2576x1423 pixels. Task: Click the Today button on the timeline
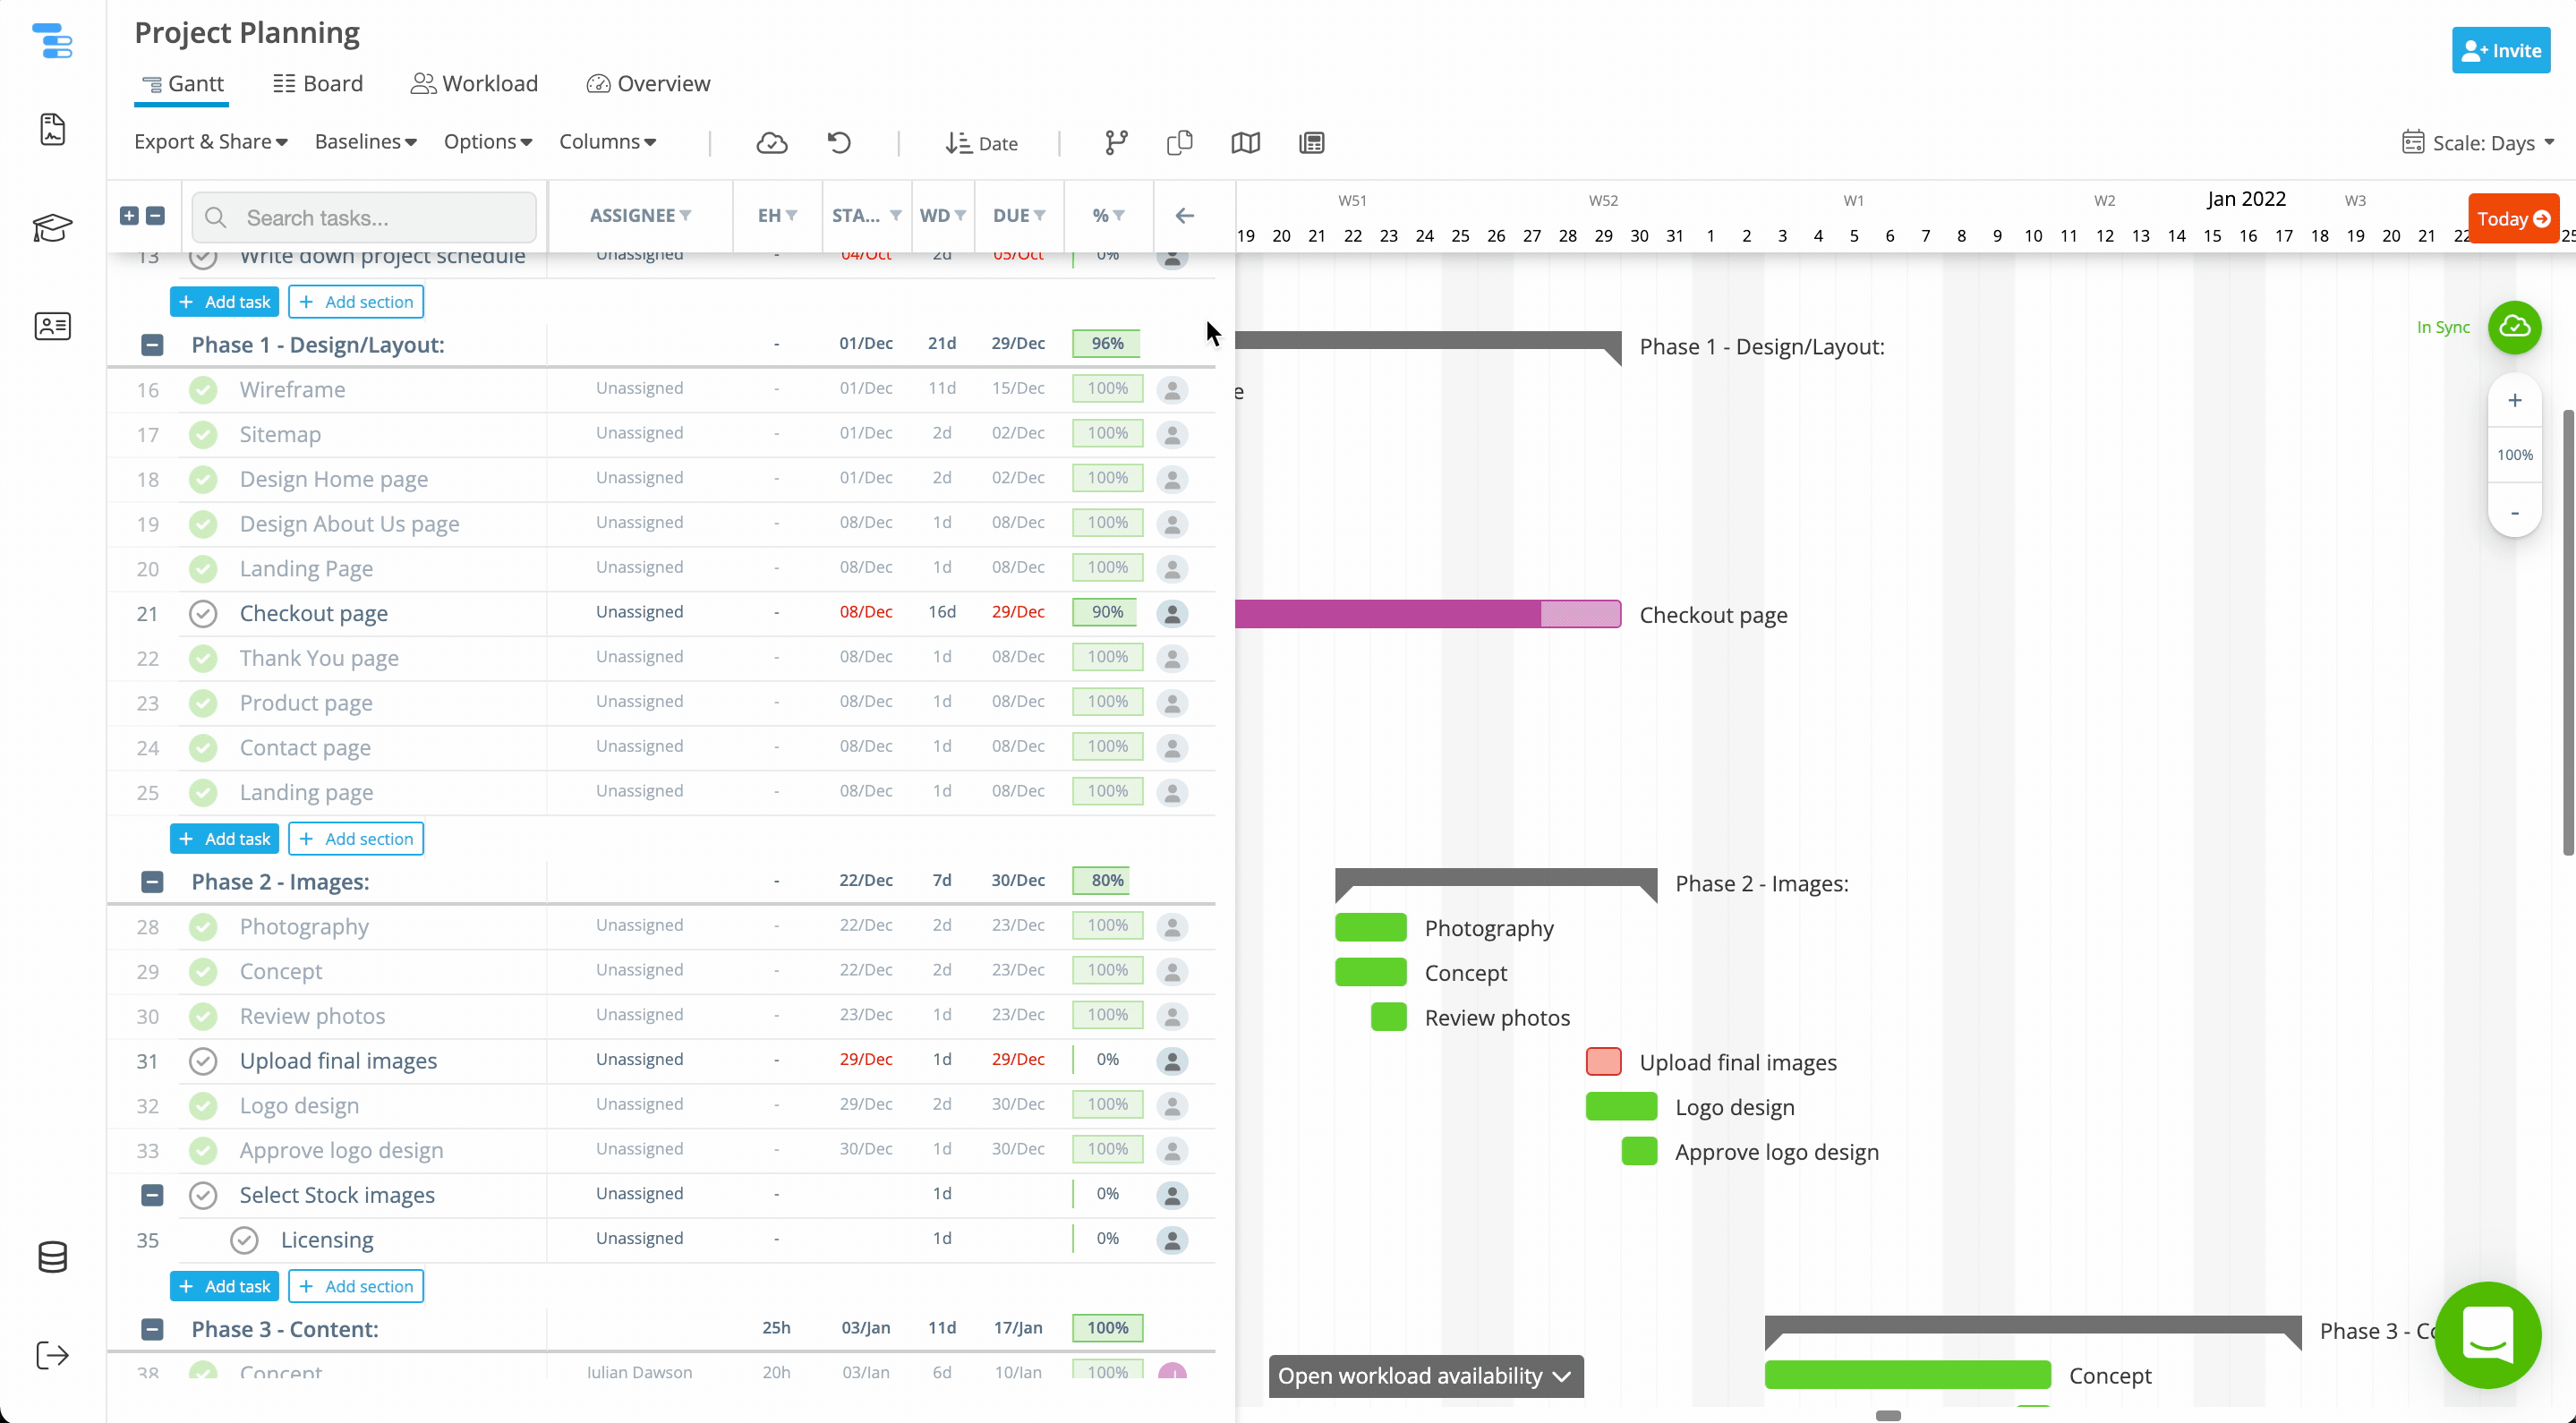[x=2512, y=218]
